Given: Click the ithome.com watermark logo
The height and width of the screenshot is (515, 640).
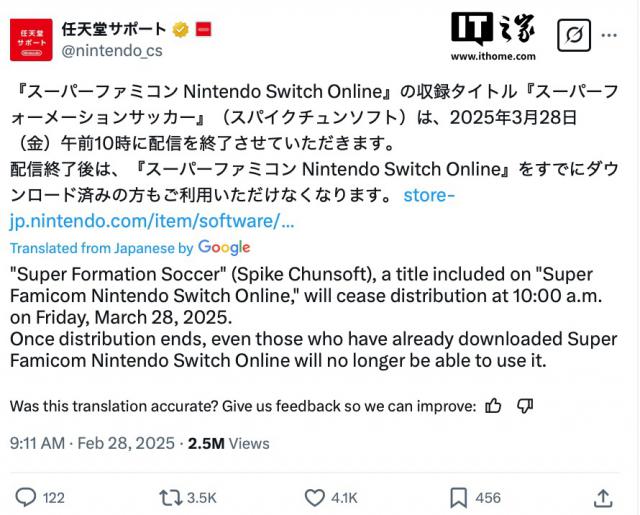Looking at the screenshot, I should (x=493, y=38).
